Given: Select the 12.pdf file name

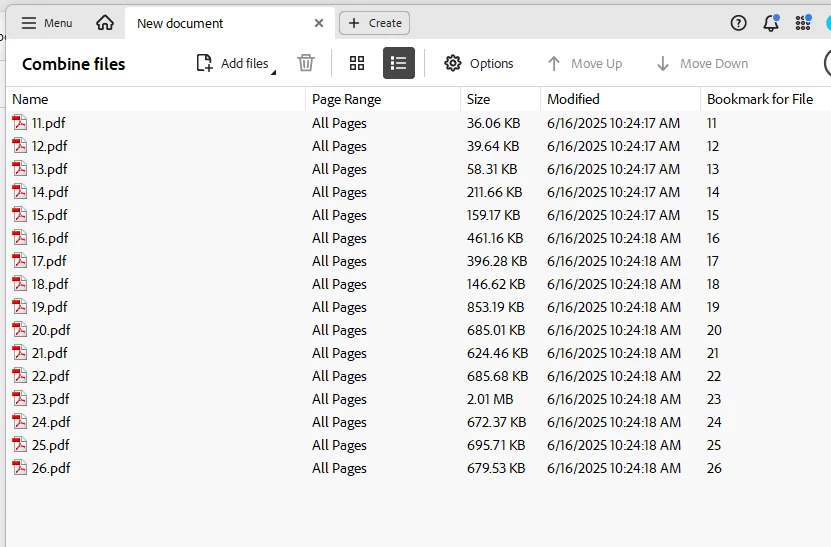Looking at the screenshot, I should pos(49,146).
